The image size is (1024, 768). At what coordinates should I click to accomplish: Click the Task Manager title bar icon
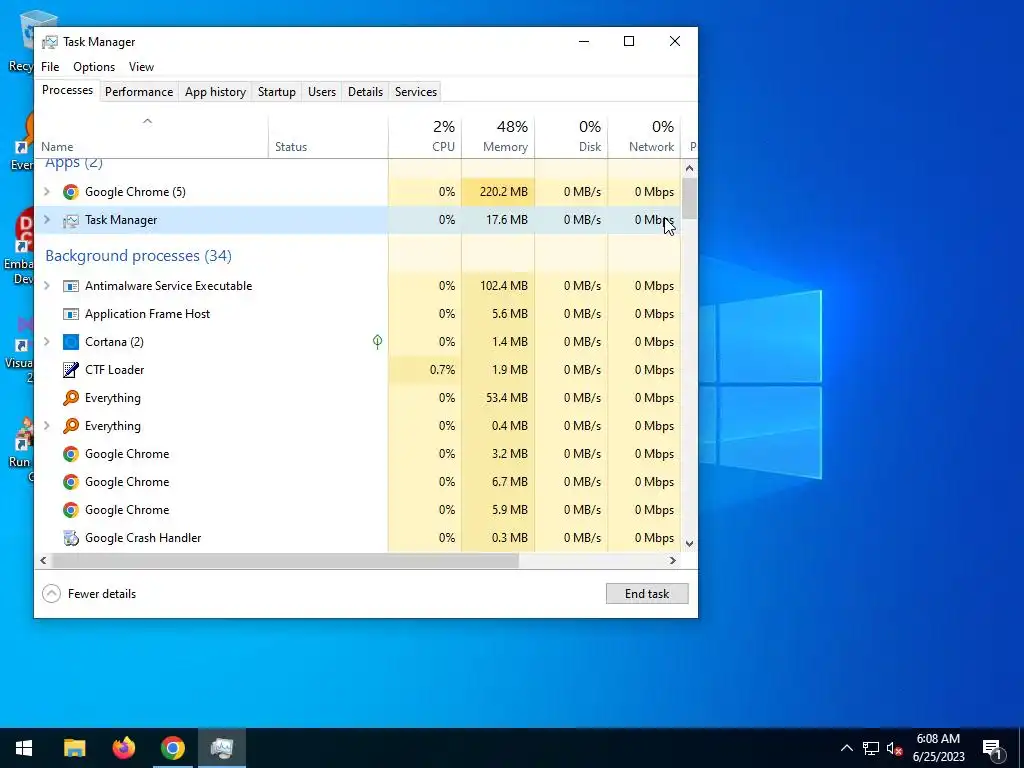pos(50,42)
